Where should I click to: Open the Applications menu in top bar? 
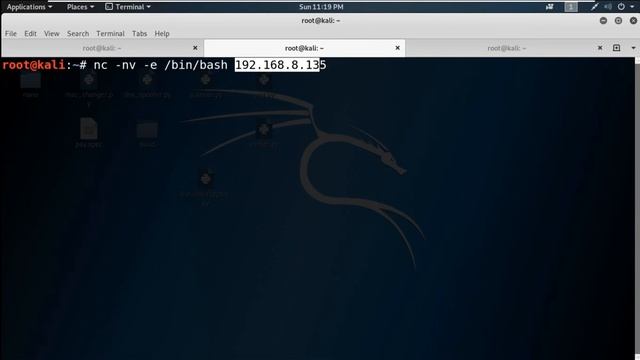click(29, 7)
